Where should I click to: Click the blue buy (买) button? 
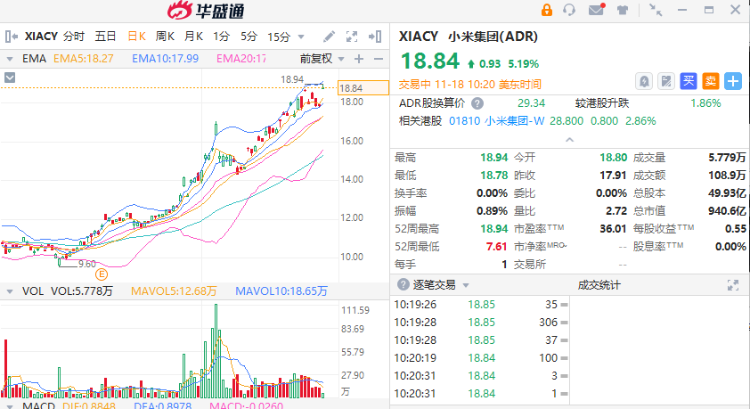point(688,81)
